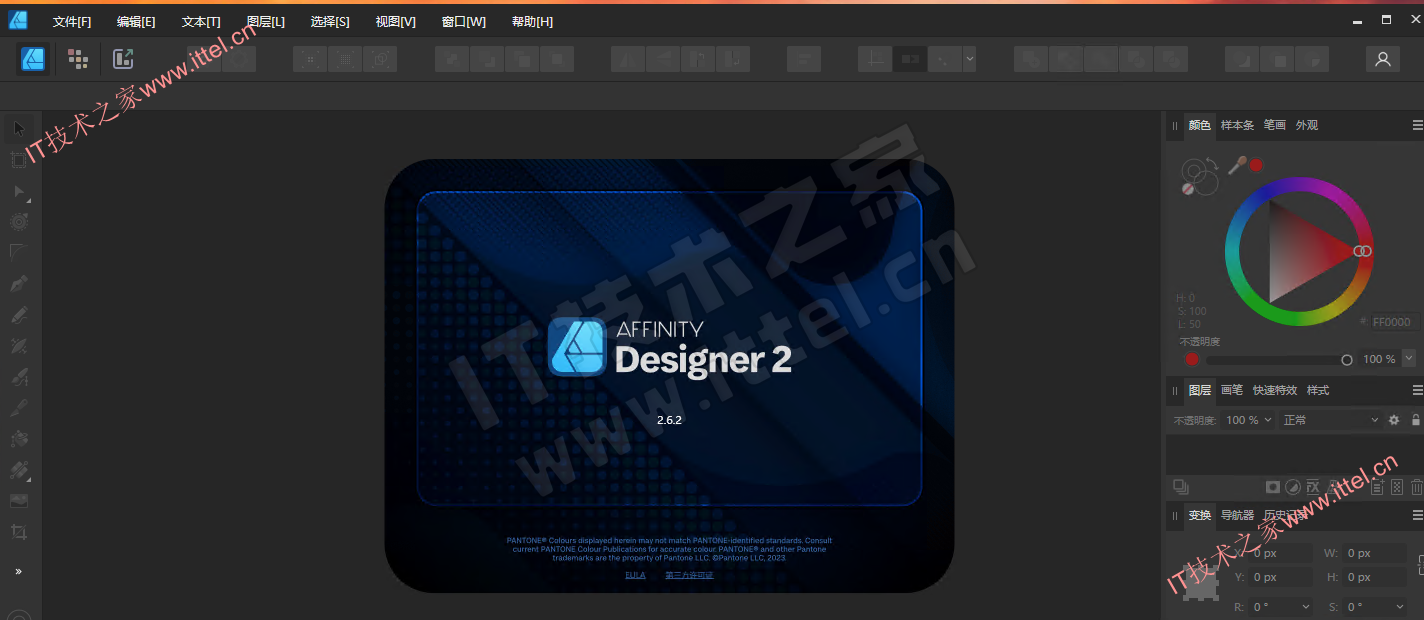
Task: Open the Color panel options menu
Action: (x=1417, y=125)
